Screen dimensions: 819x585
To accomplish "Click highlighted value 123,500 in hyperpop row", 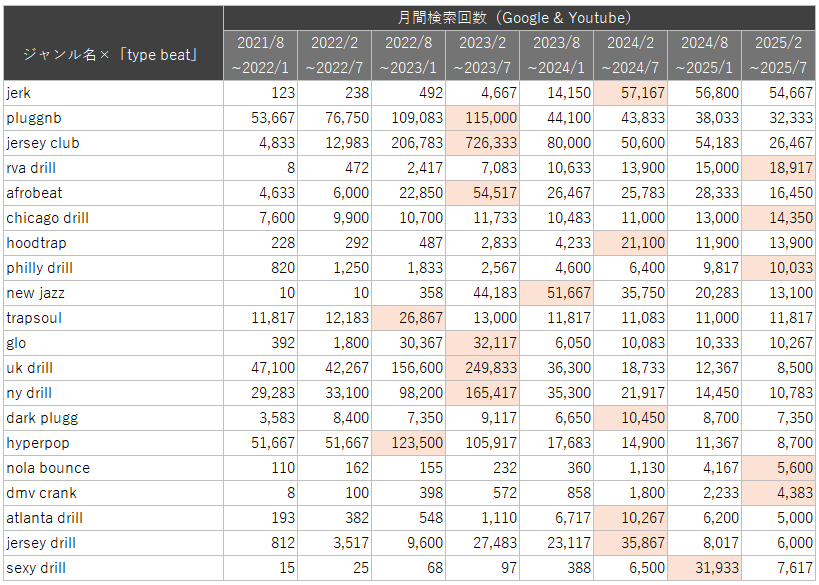I will (408, 443).
